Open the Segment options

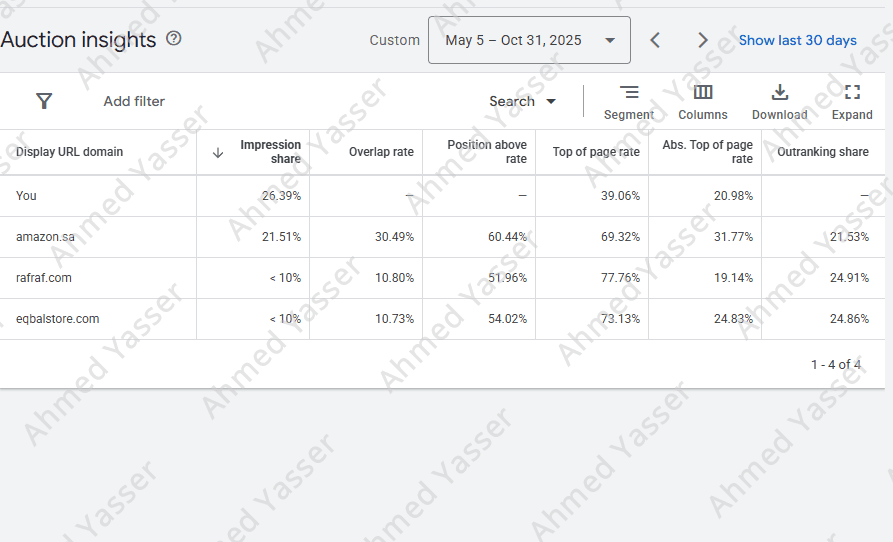click(x=629, y=101)
